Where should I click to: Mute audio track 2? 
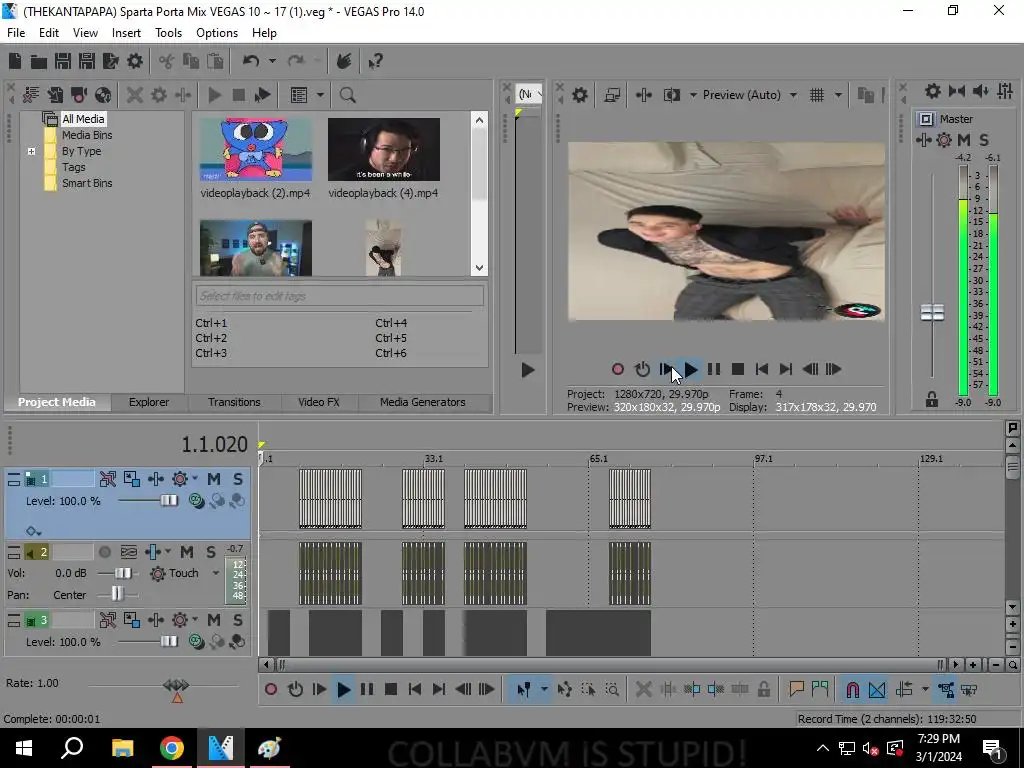[187, 552]
